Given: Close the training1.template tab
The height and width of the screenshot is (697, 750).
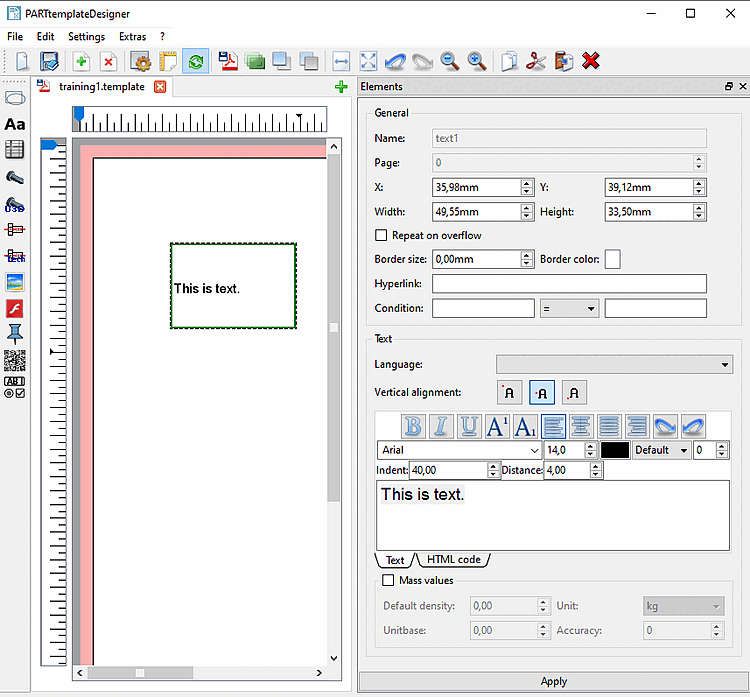Looking at the screenshot, I should [x=160, y=87].
